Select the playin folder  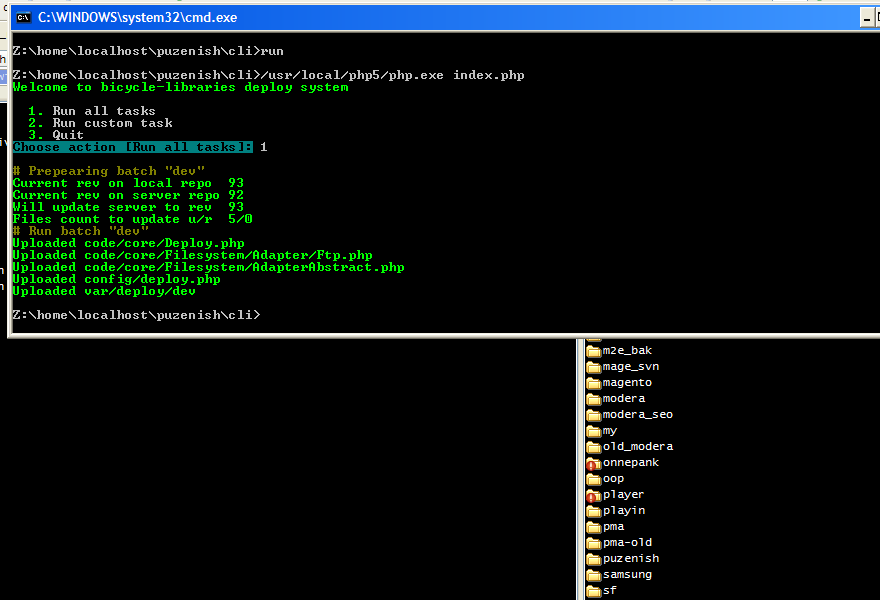click(623, 510)
